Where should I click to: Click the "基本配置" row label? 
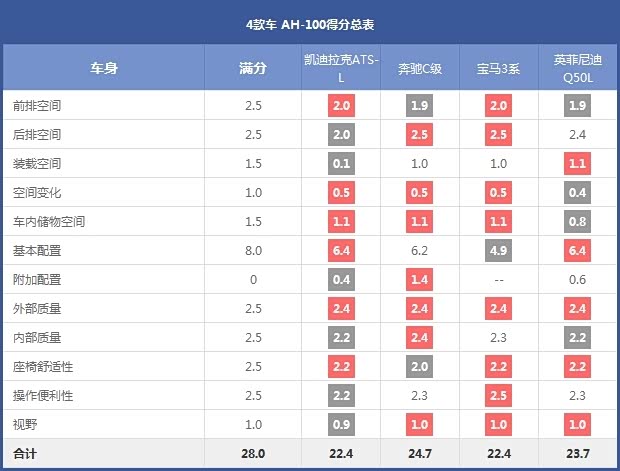pos(36,251)
